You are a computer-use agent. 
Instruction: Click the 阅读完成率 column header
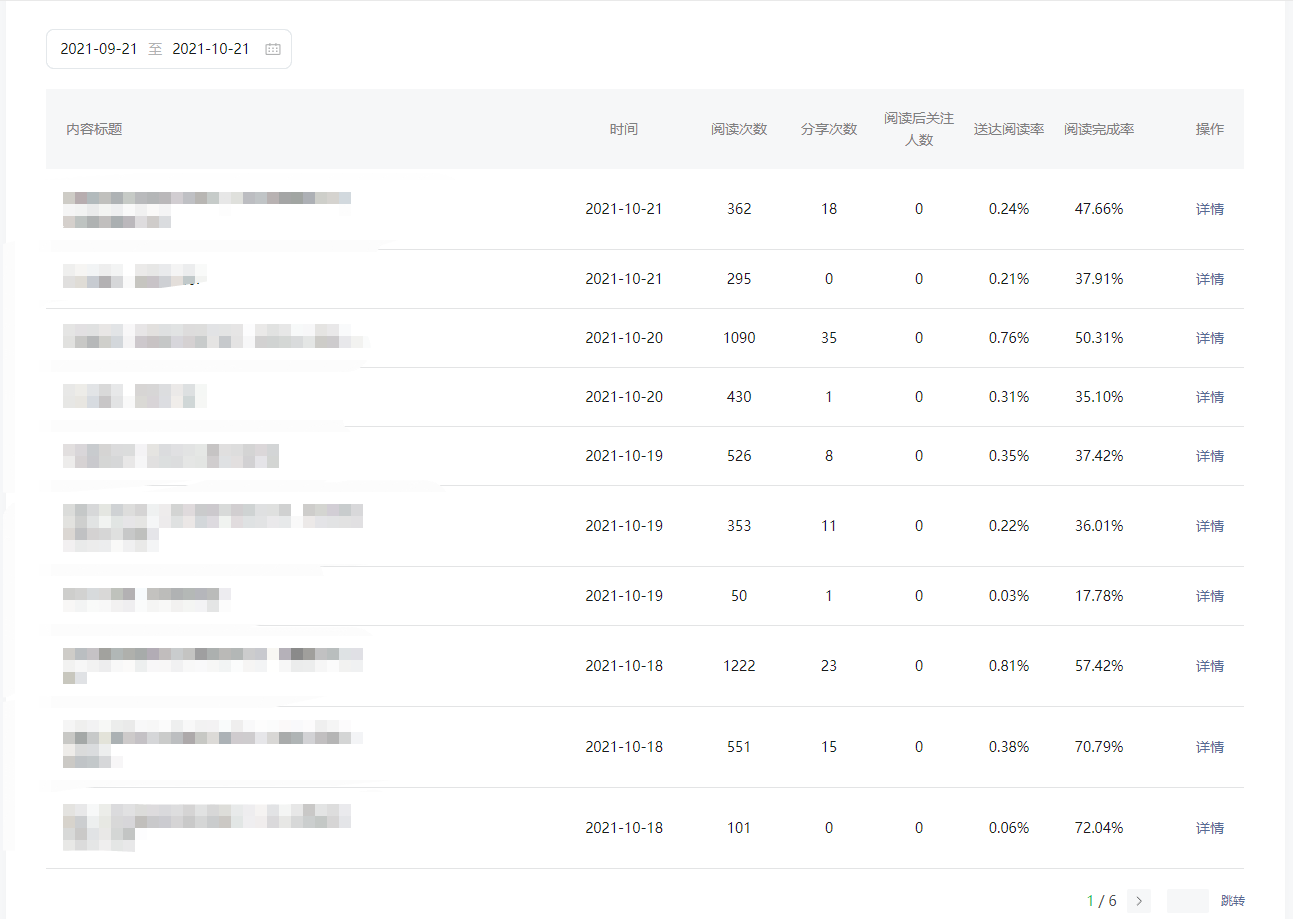tap(1099, 129)
